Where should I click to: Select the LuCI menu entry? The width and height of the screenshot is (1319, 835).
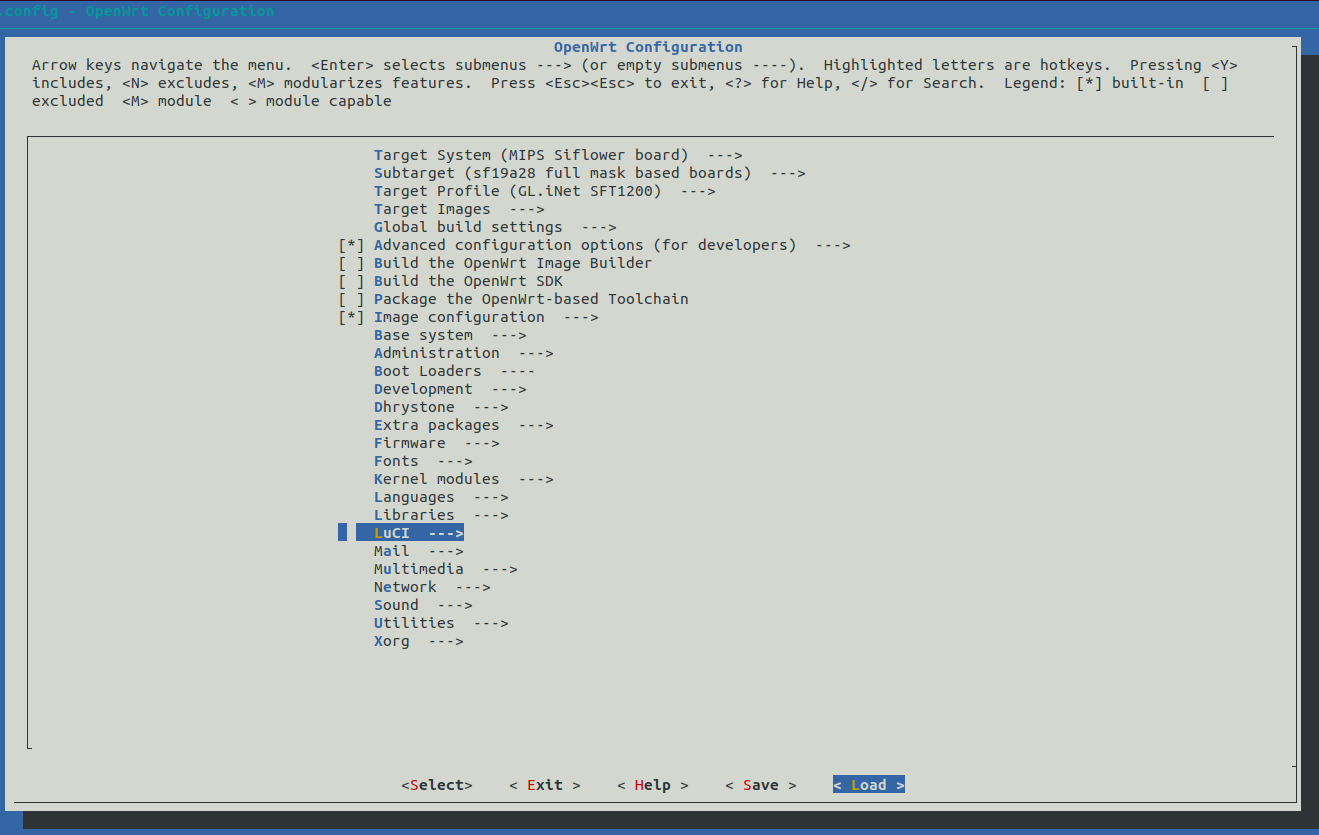[x=417, y=533]
